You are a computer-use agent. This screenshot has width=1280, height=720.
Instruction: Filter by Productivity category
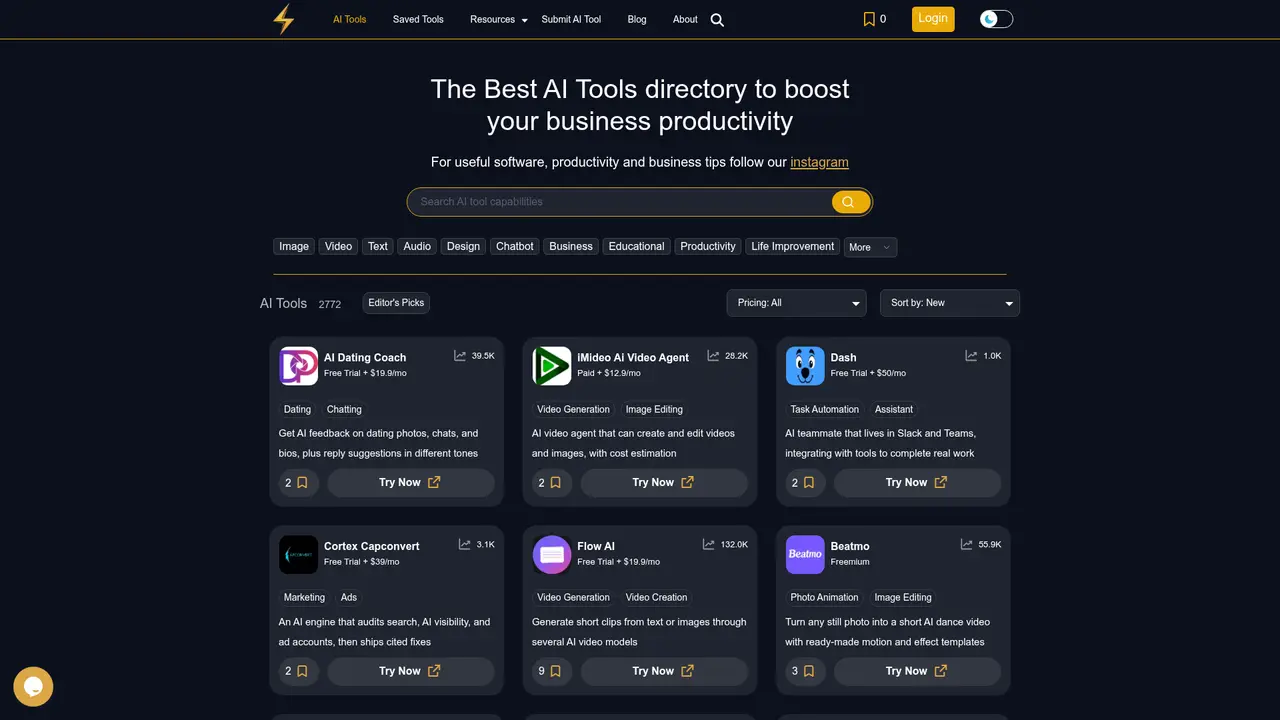click(x=708, y=246)
